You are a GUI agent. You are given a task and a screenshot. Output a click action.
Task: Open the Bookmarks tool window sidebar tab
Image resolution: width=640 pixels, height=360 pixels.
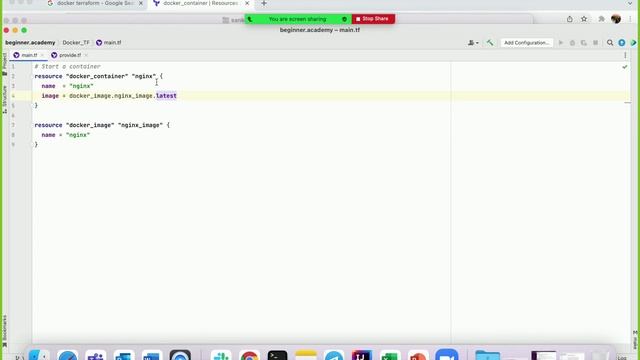pyautogui.click(x=4, y=331)
